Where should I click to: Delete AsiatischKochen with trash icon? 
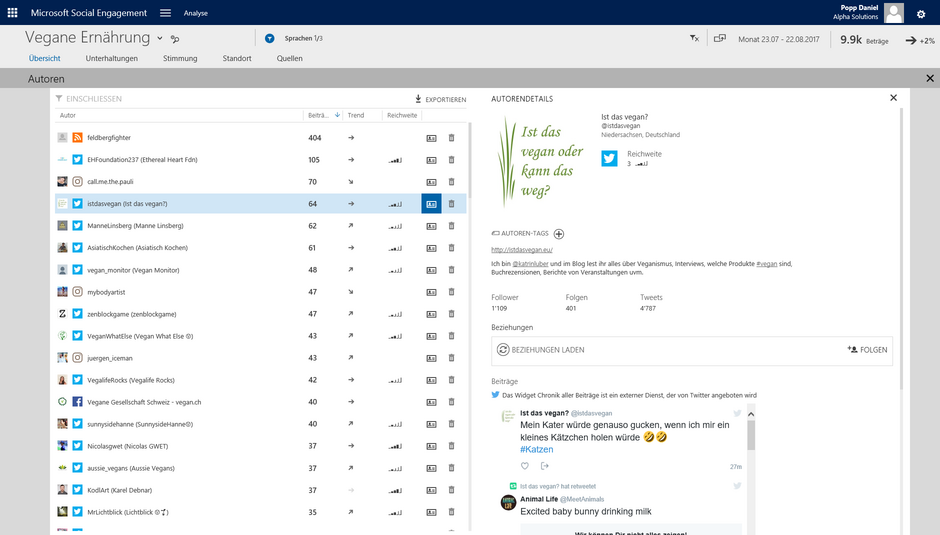click(451, 248)
